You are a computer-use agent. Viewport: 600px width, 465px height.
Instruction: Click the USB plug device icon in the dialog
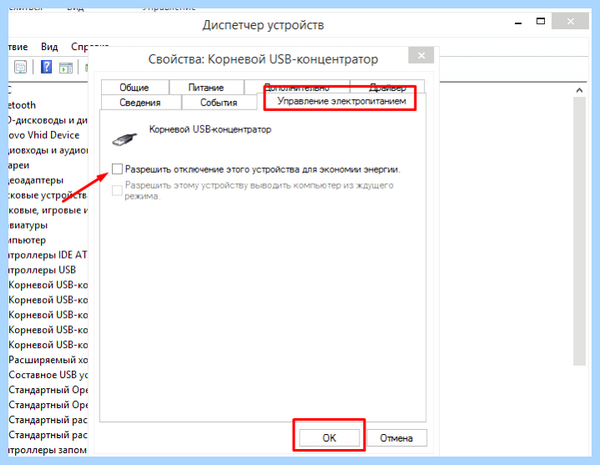124,139
